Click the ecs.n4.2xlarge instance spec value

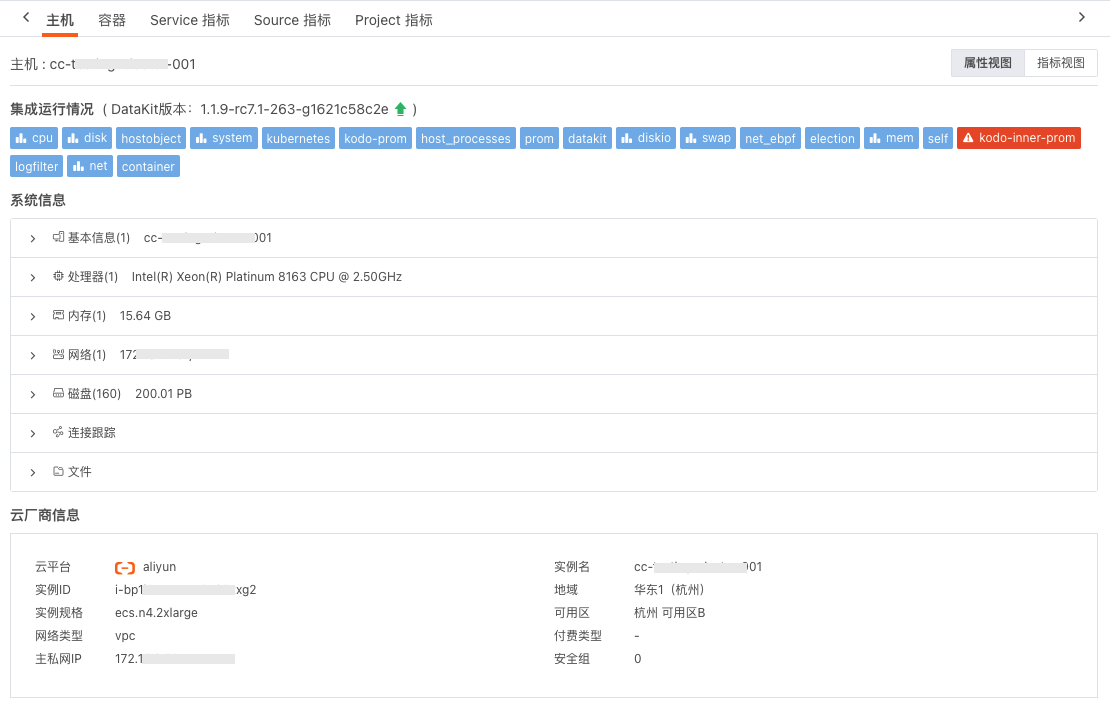(x=156, y=613)
